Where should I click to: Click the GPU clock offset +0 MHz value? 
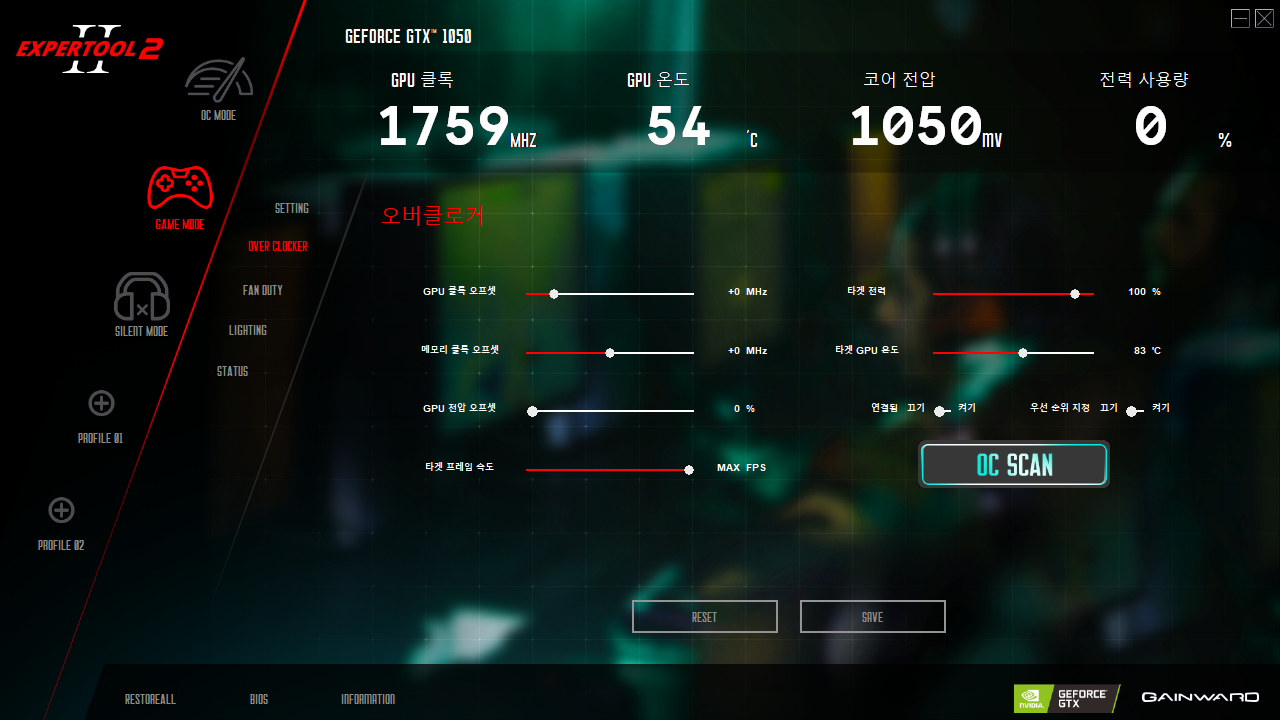coord(747,292)
